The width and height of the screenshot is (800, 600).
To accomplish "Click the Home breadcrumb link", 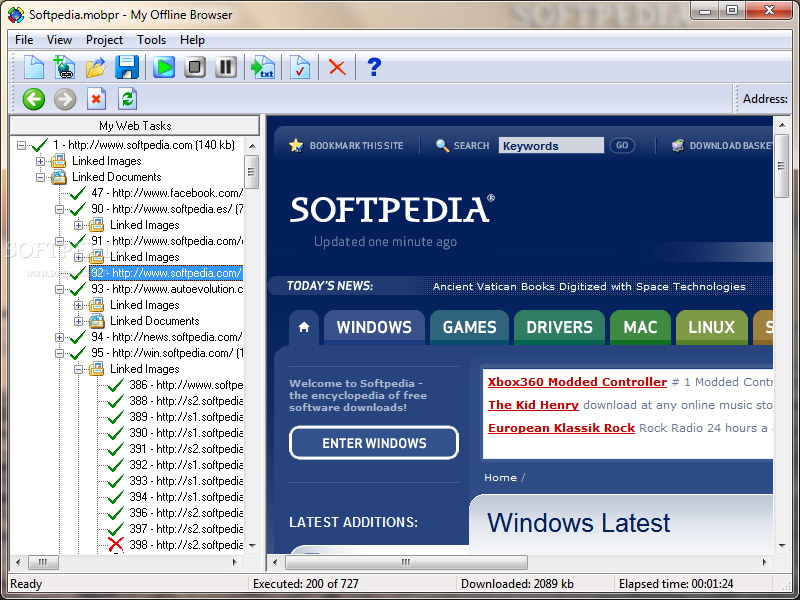I will tap(501, 478).
